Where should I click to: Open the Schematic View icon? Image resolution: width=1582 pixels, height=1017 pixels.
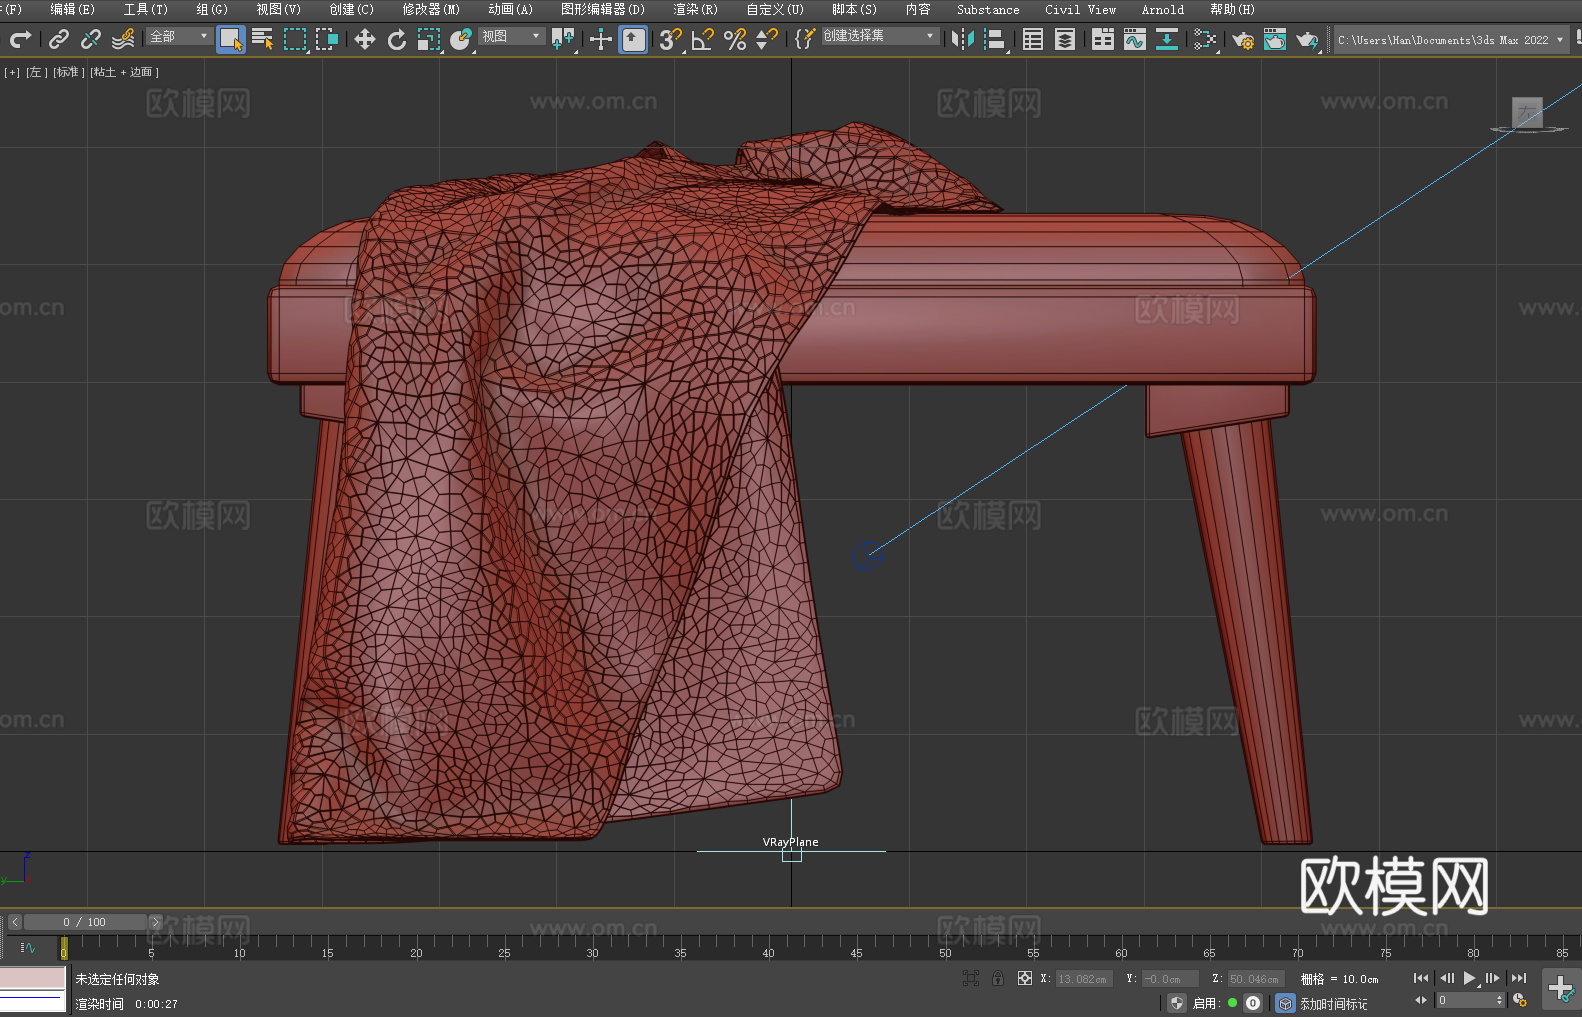pos(1205,39)
